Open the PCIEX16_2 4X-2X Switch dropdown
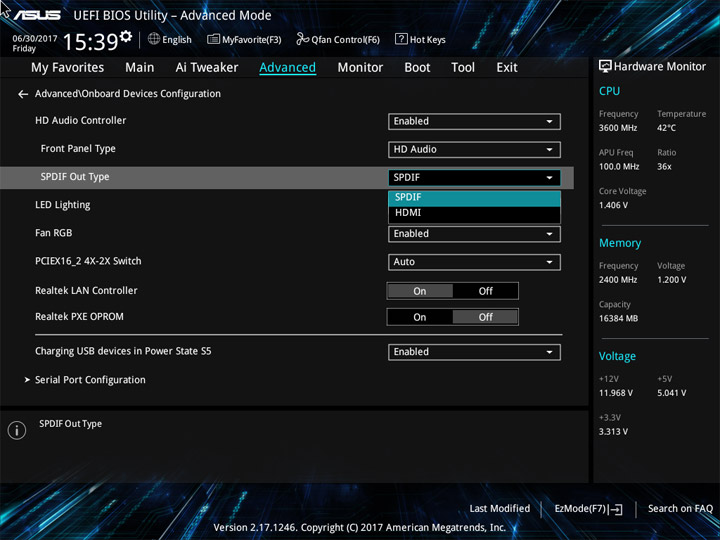This screenshot has width=720, height=540. coord(474,262)
